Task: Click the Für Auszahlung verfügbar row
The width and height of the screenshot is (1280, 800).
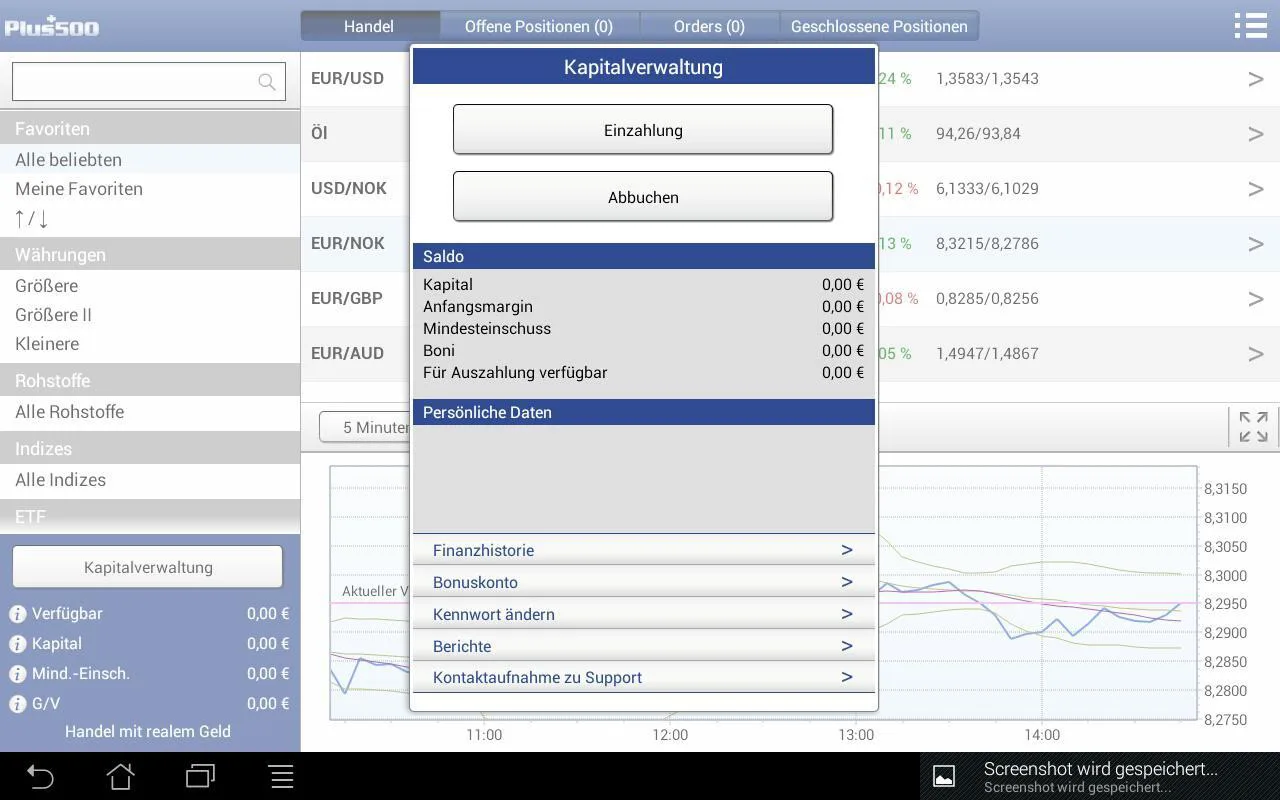Action: (643, 372)
